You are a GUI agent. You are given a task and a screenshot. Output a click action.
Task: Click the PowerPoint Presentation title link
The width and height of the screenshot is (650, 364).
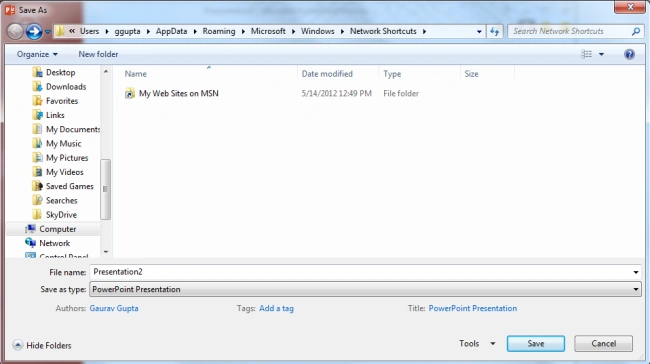tap(473, 308)
